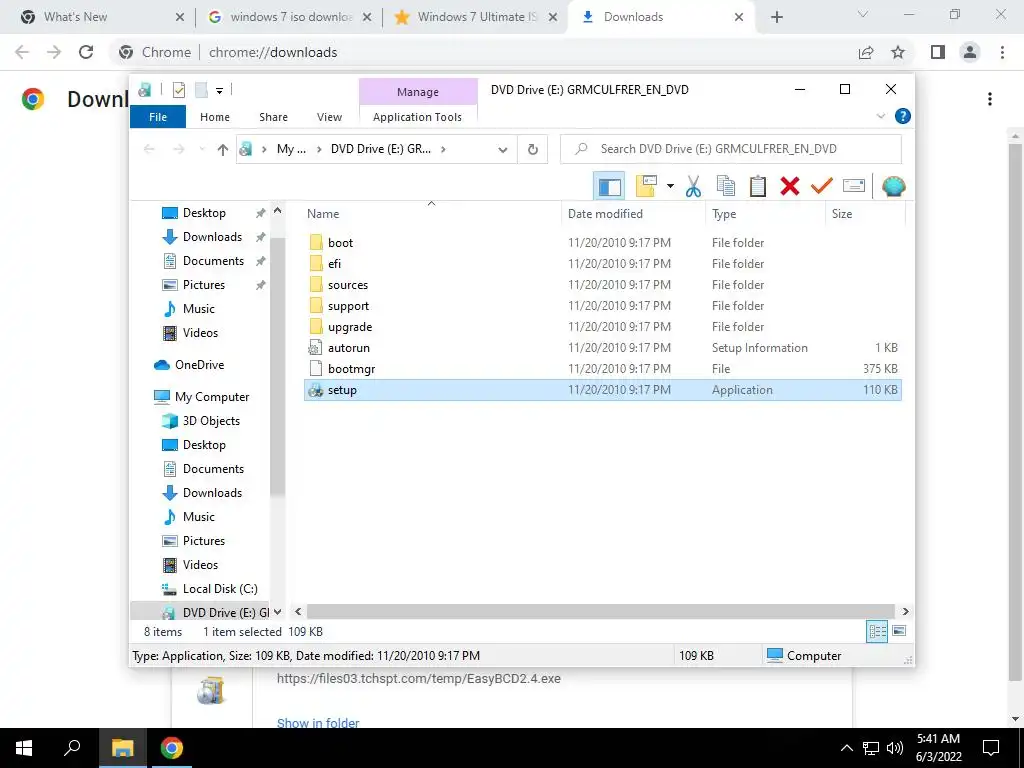This screenshot has width=1024, height=768.
Task: Open OneDrive in navigation pane
Action: (x=199, y=364)
